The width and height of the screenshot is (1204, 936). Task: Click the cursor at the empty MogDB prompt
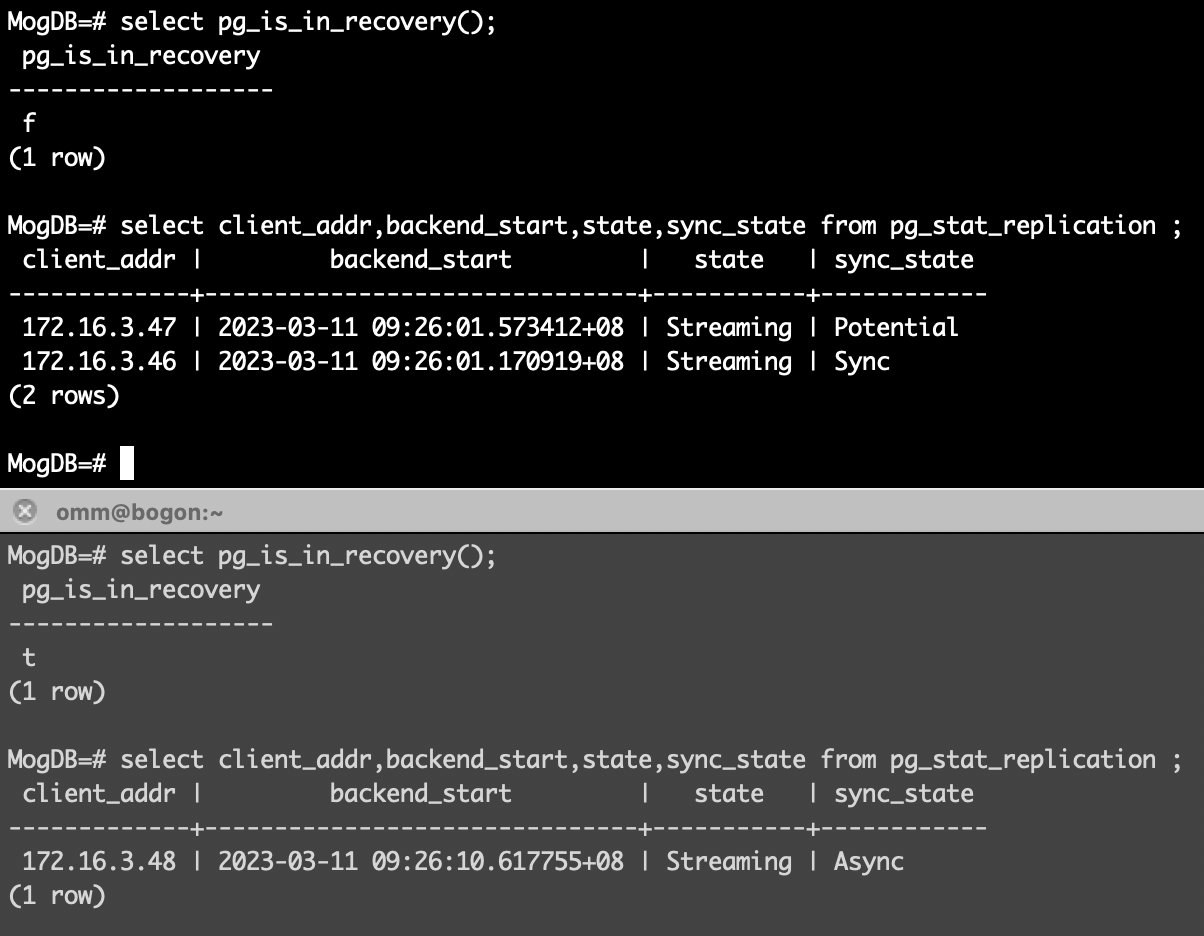[126, 464]
